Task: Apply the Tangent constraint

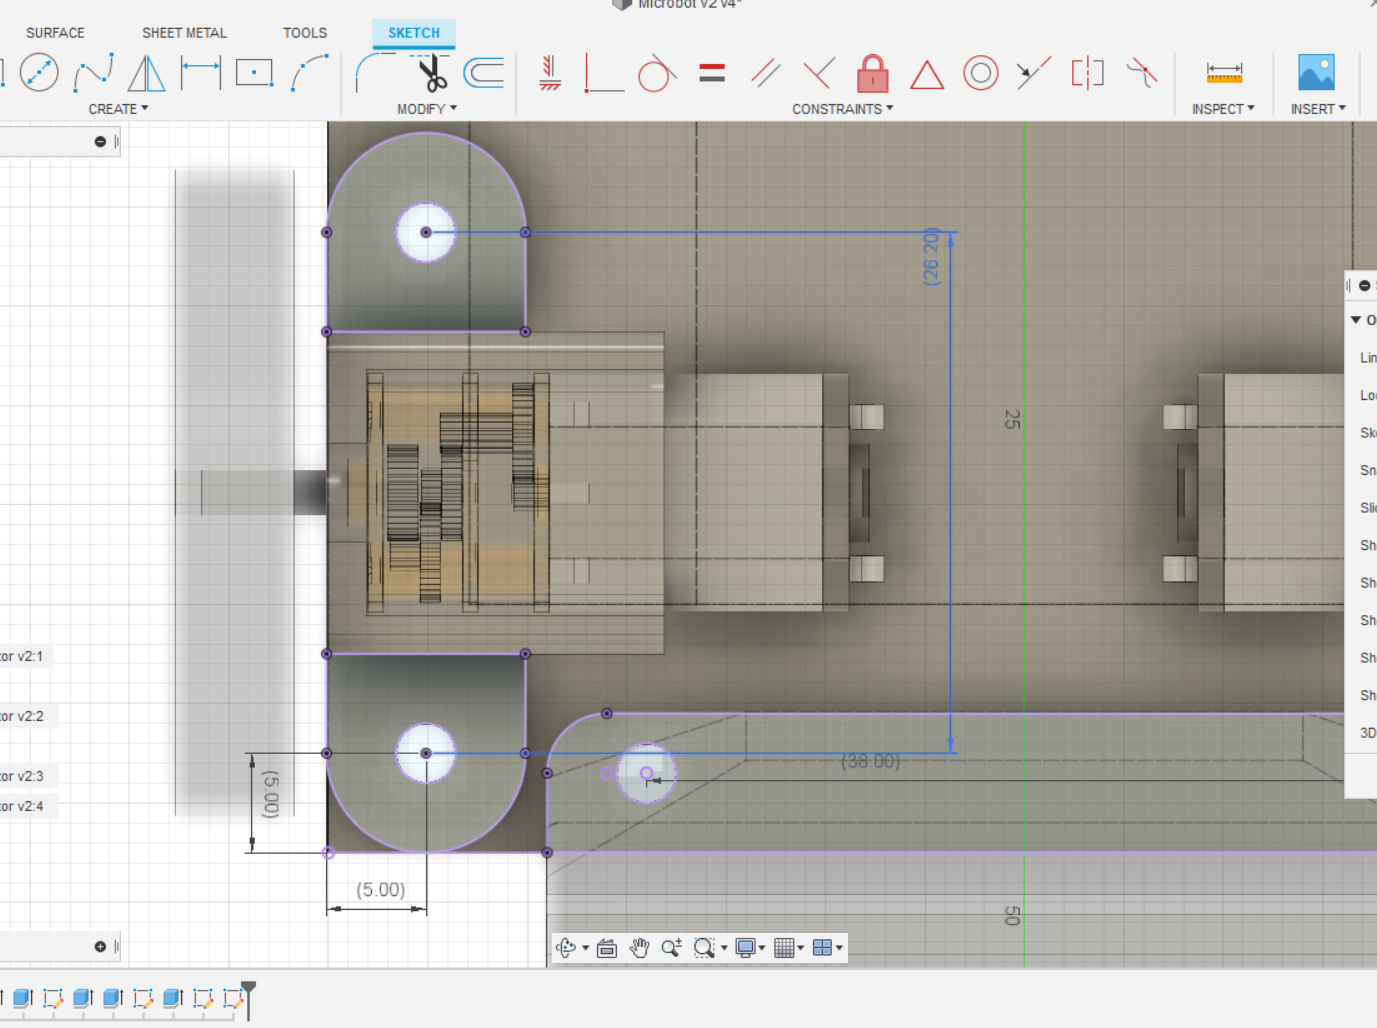Action: pyautogui.click(x=657, y=73)
